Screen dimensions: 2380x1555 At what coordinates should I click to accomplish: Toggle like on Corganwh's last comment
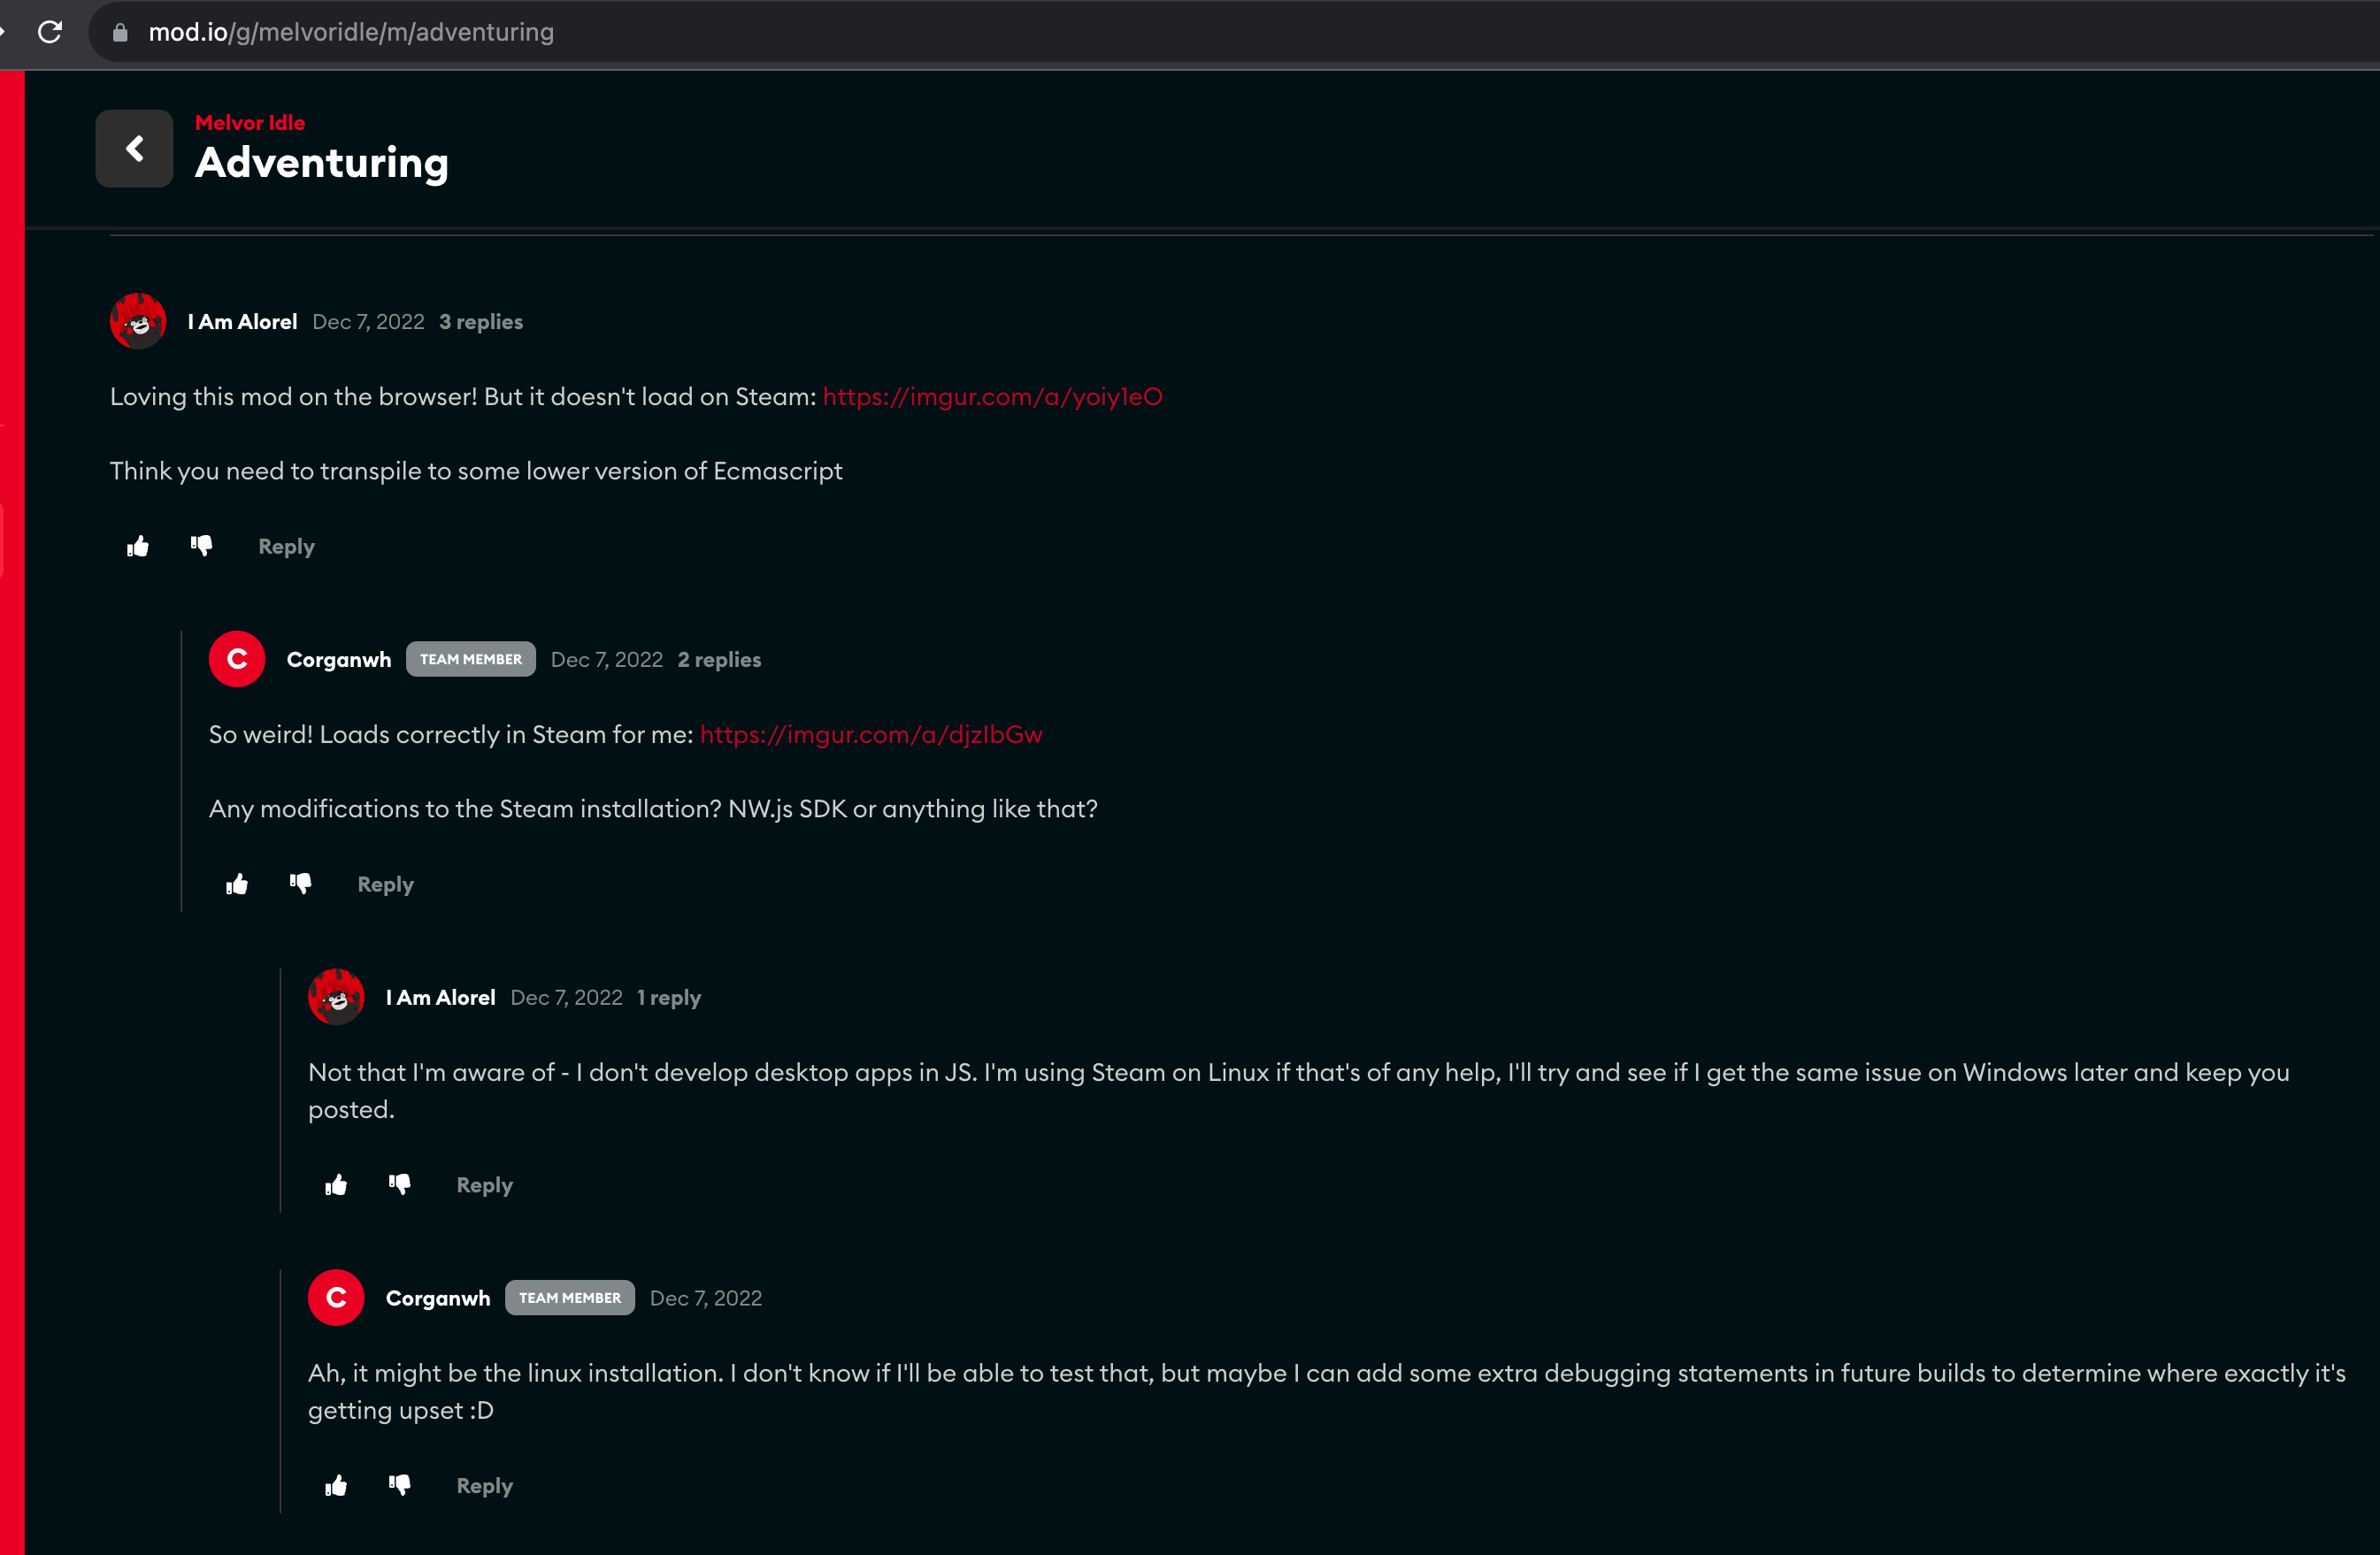pyautogui.click(x=336, y=1486)
